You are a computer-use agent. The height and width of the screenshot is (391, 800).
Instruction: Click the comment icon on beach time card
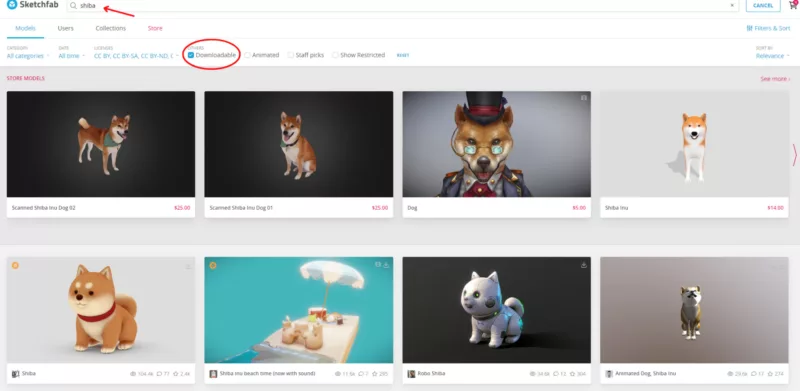(361, 374)
